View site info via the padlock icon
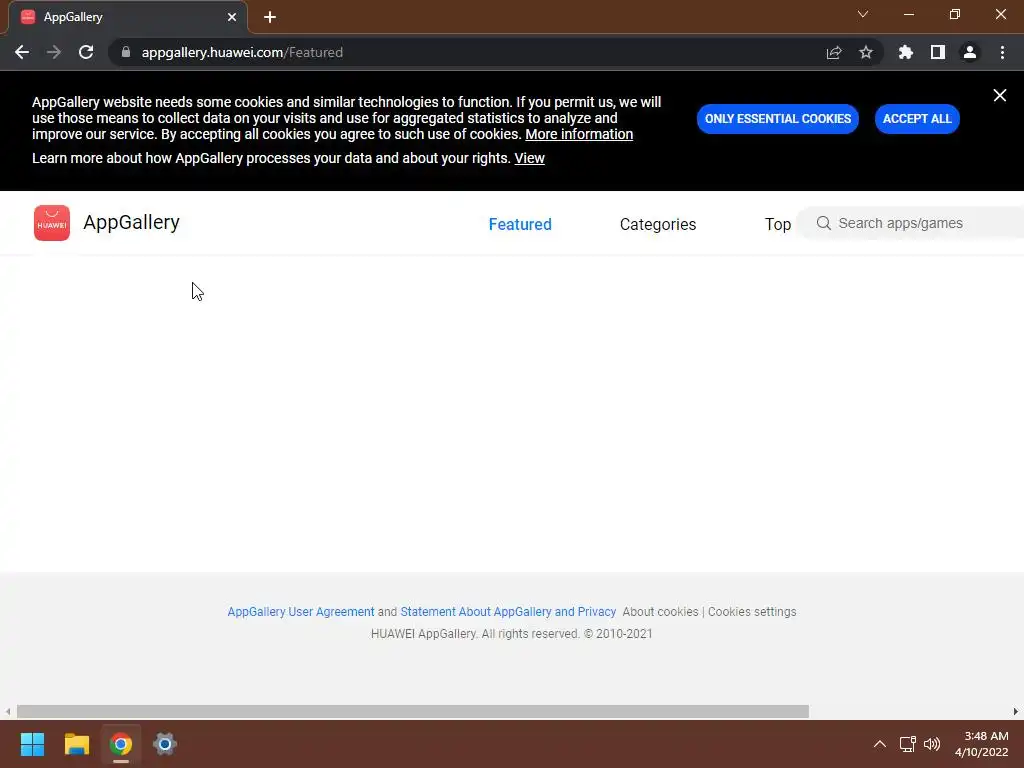The height and width of the screenshot is (768, 1024). tap(126, 52)
